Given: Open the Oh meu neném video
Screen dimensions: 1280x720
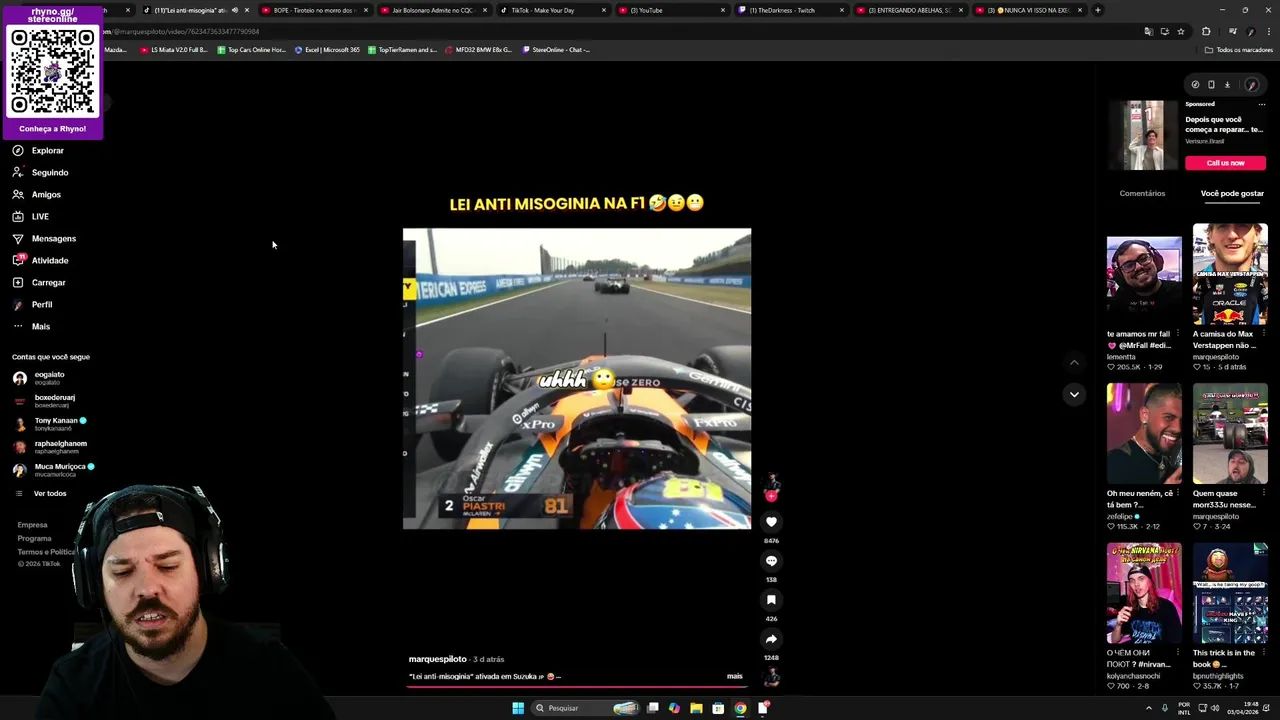Looking at the screenshot, I should [x=1144, y=434].
